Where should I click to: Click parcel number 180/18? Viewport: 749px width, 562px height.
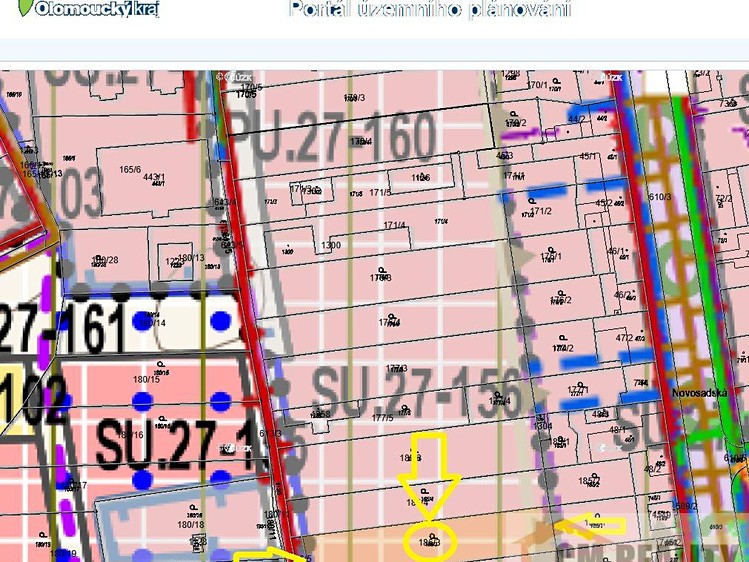[x=191, y=525]
